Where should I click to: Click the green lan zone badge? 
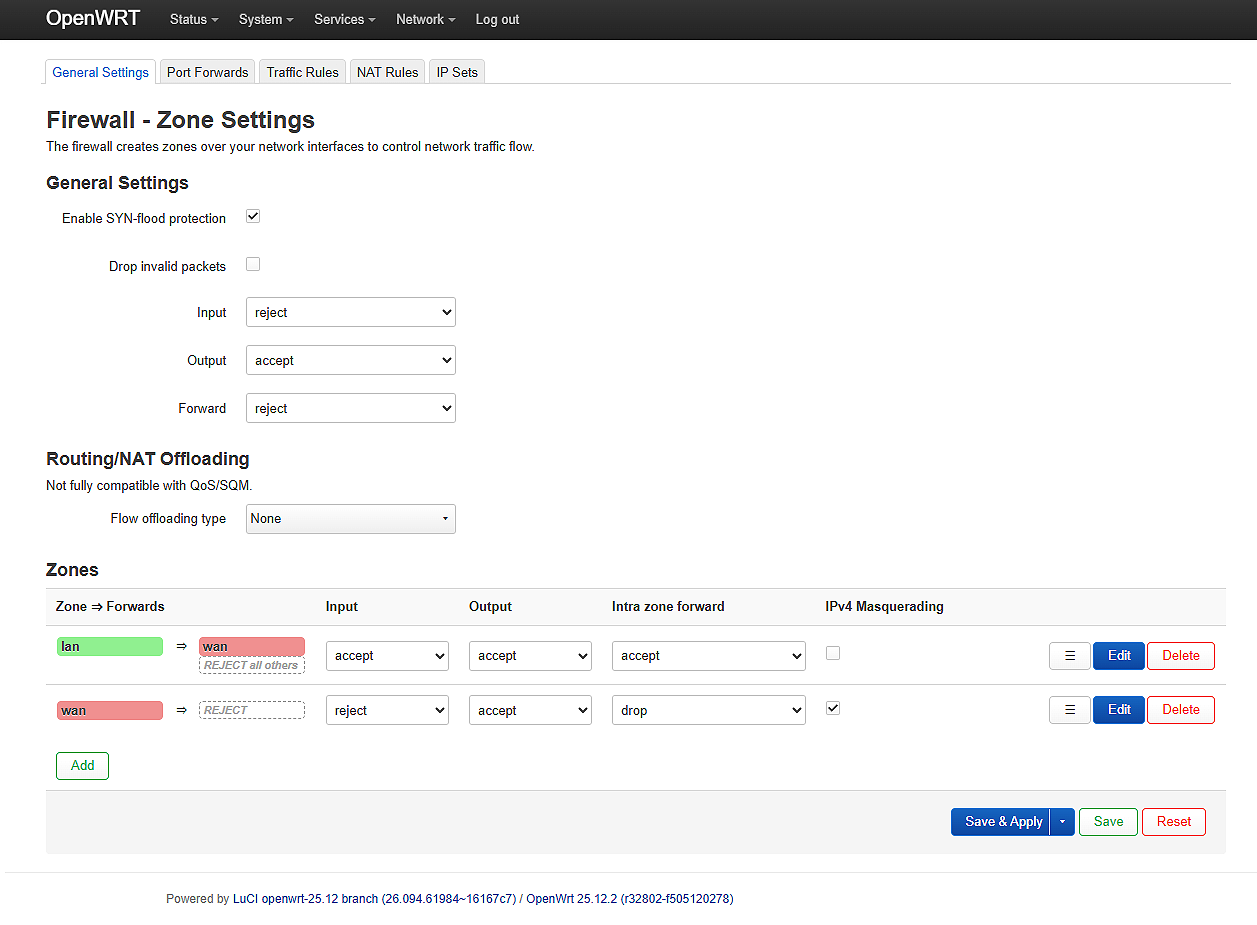click(109, 647)
